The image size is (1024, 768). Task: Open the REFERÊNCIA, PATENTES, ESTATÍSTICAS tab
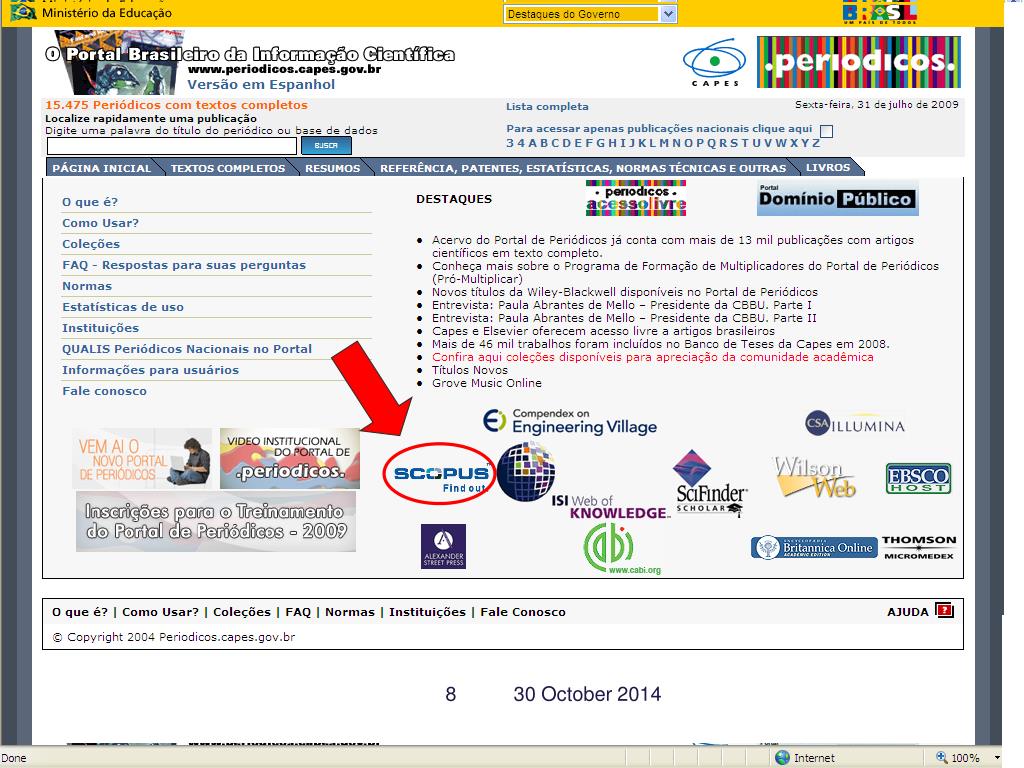tap(583, 168)
